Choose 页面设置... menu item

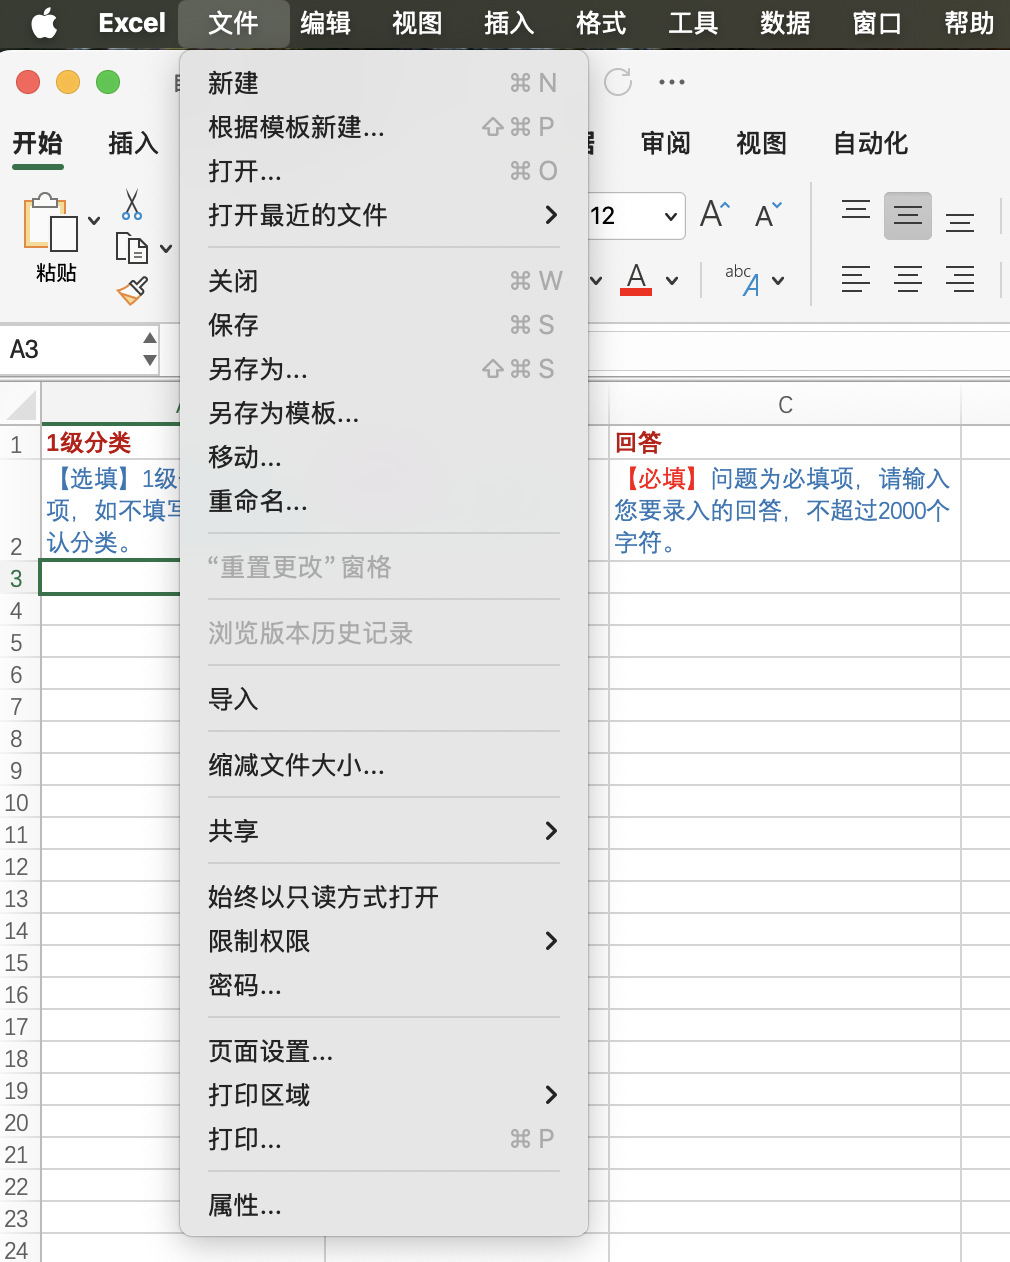[384, 1051]
